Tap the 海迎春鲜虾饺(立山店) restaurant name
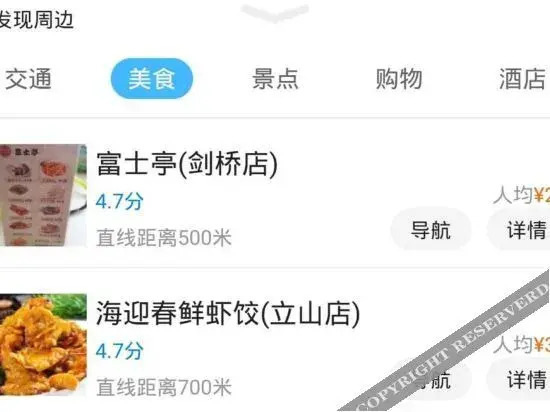The width and height of the screenshot is (550, 412). point(228,313)
